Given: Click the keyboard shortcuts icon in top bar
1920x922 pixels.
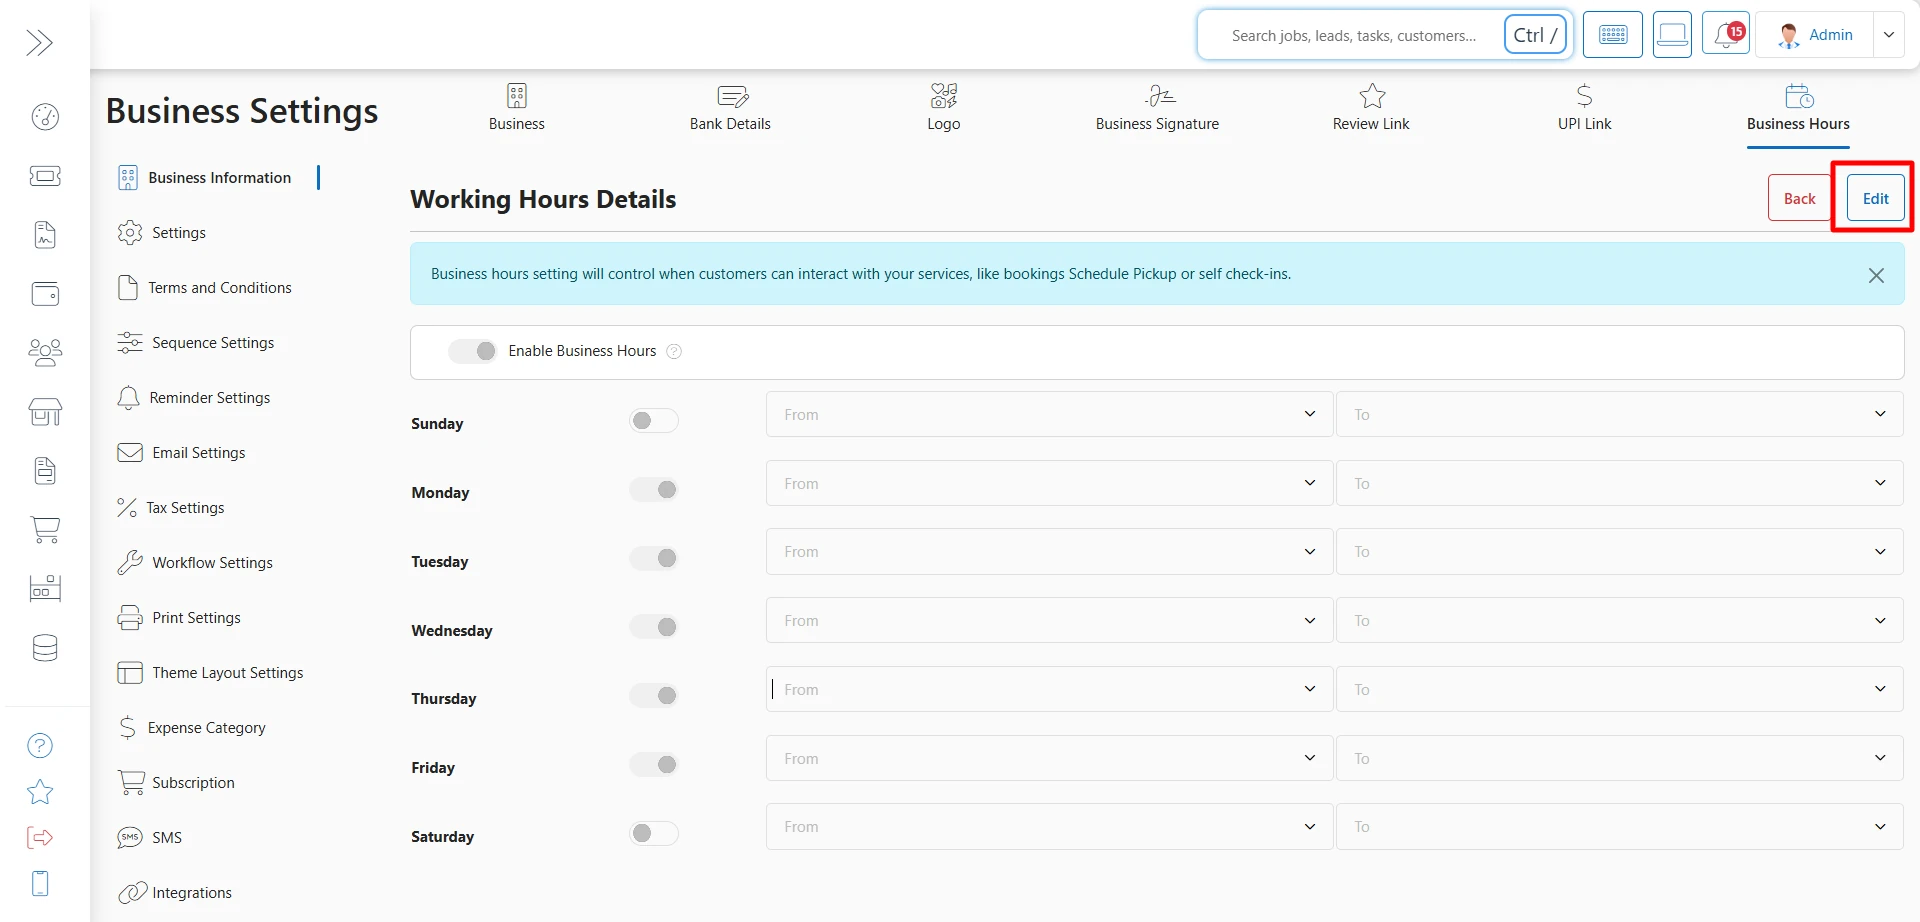Looking at the screenshot, I should click(x=1612, y=34).
